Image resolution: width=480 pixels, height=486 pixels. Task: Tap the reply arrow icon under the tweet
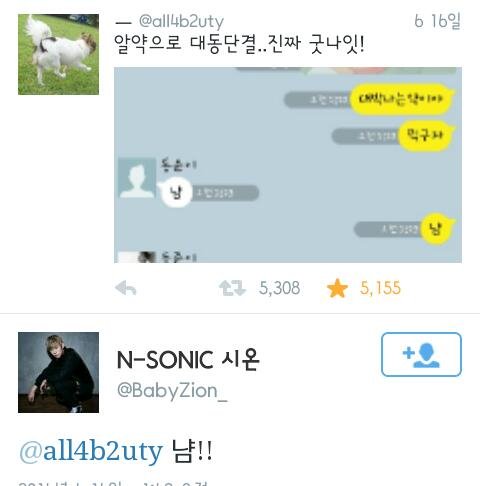[x=126, y=288]
